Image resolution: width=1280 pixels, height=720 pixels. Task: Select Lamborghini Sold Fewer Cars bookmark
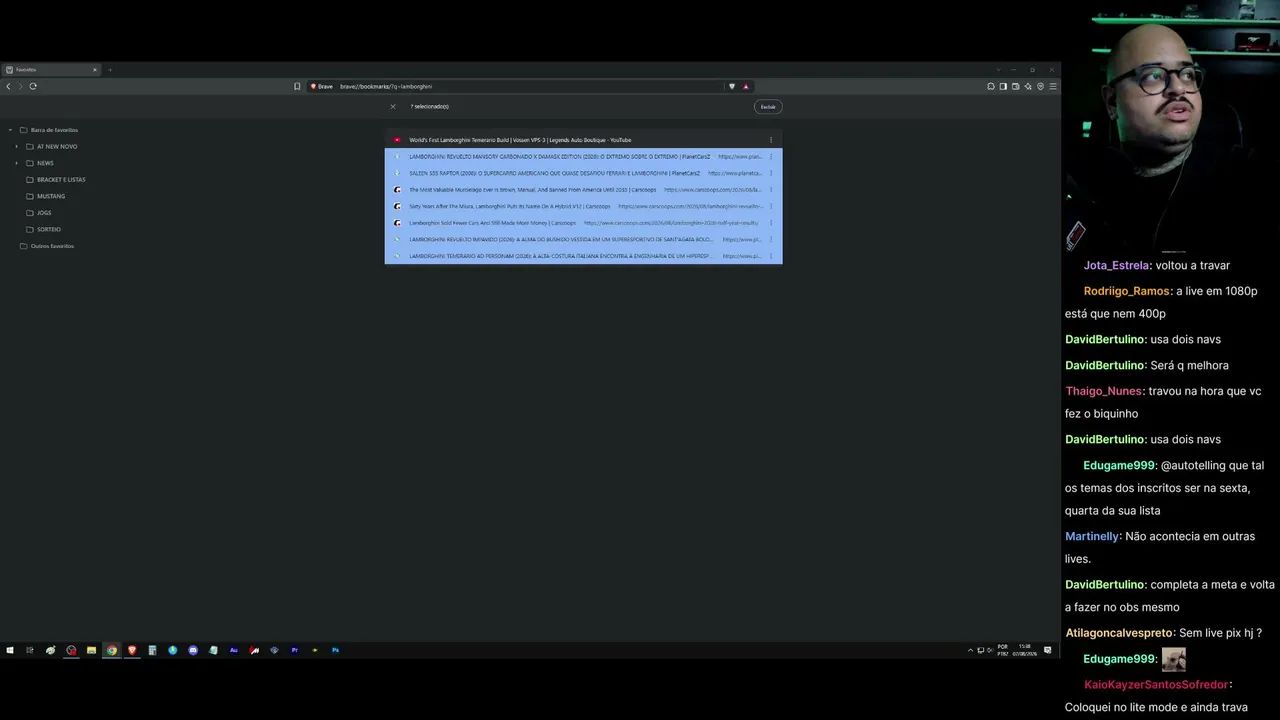click(583, 223)
